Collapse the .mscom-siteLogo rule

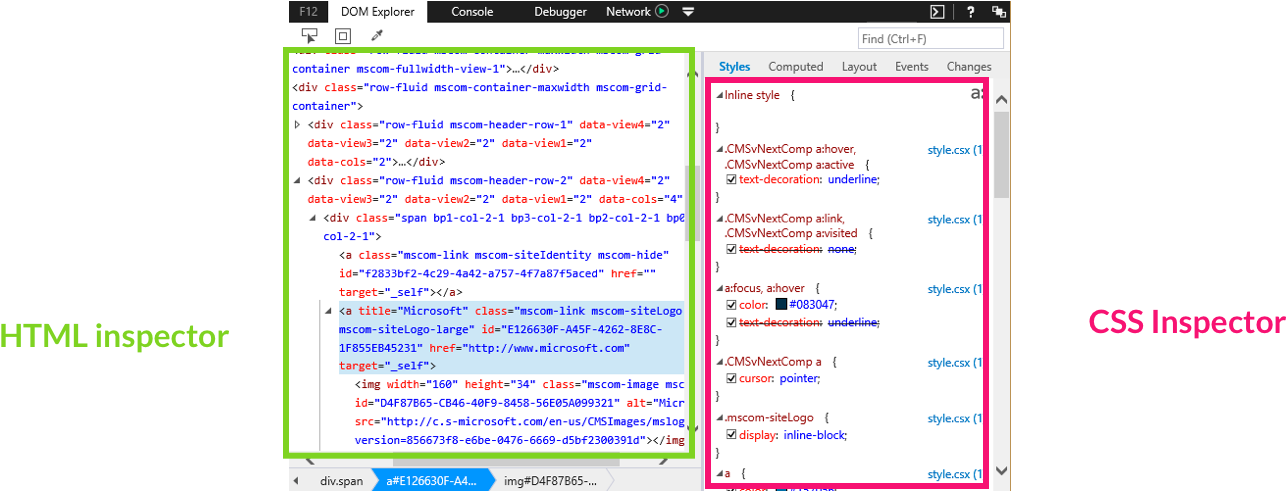tap(720, 418)
